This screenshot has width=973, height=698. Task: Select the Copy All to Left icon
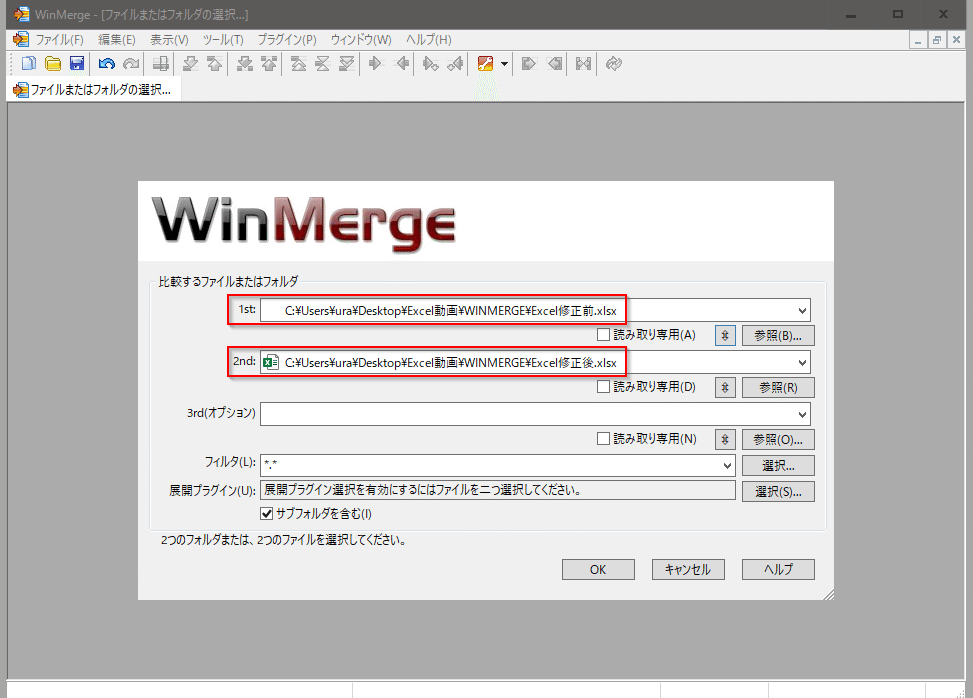pyautogui.click(x=553, y=63)
